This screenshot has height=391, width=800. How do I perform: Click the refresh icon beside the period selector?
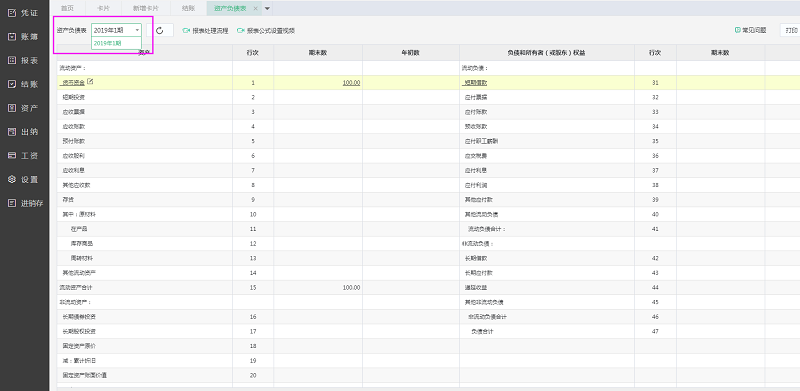[160, 31]
